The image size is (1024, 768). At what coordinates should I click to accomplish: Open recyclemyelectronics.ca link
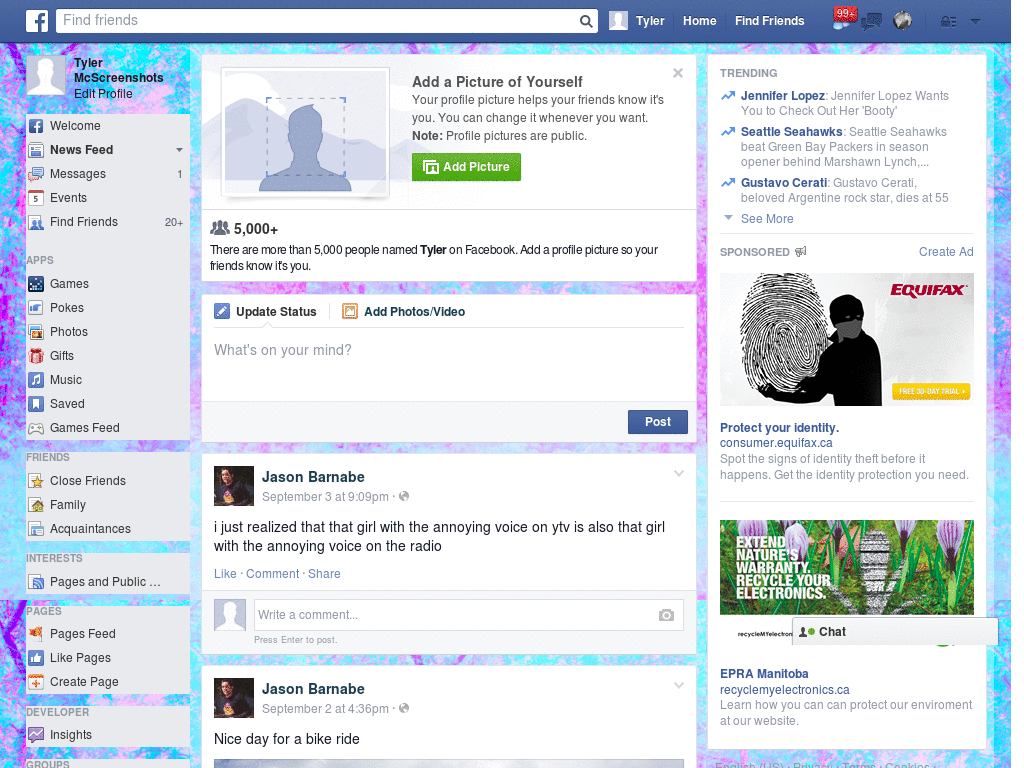784,690
